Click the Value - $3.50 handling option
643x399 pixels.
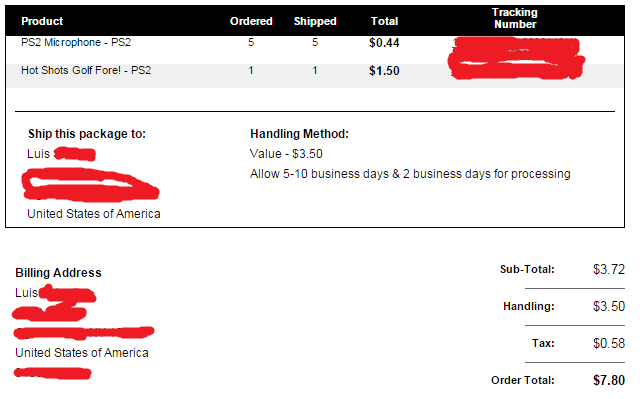(286, 154)
